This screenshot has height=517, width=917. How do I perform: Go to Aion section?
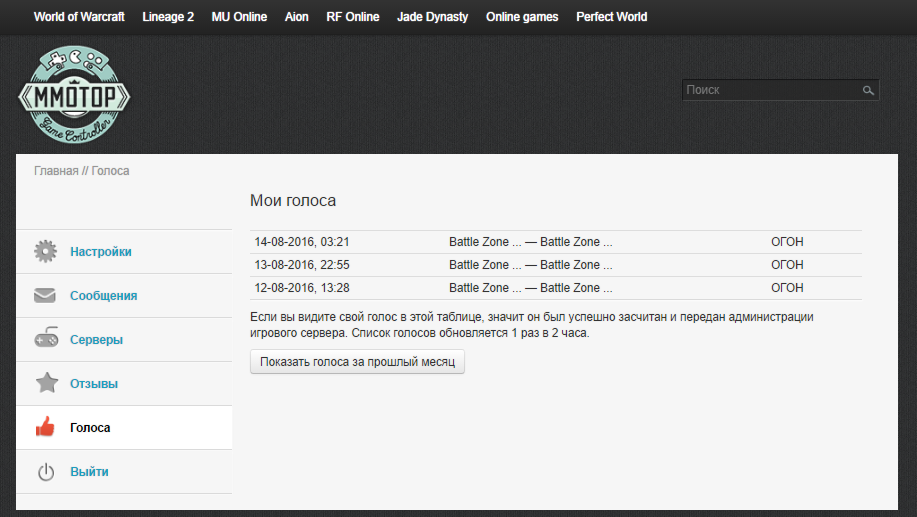coord(297,17)
